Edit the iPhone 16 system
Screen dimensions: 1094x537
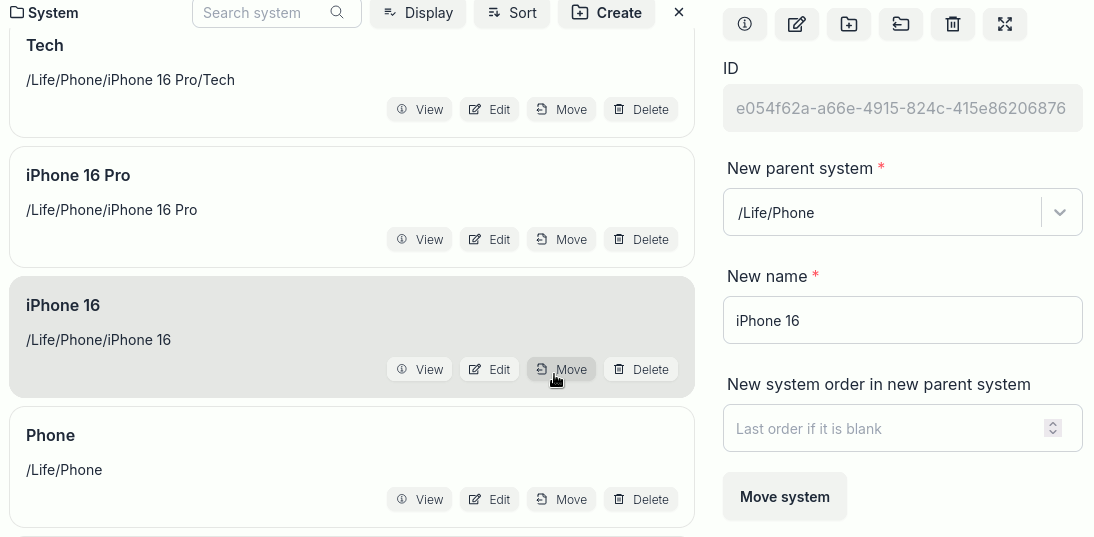489,370
